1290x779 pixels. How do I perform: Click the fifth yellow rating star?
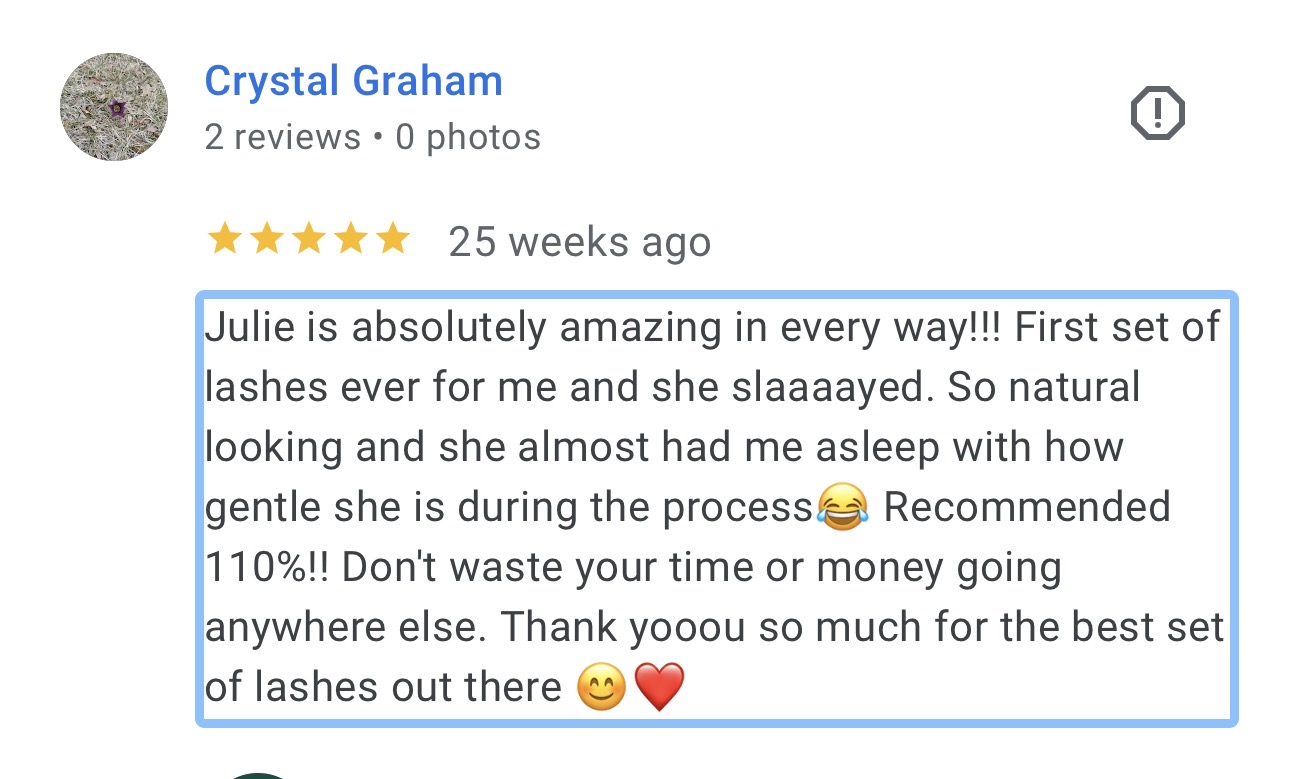391,240
